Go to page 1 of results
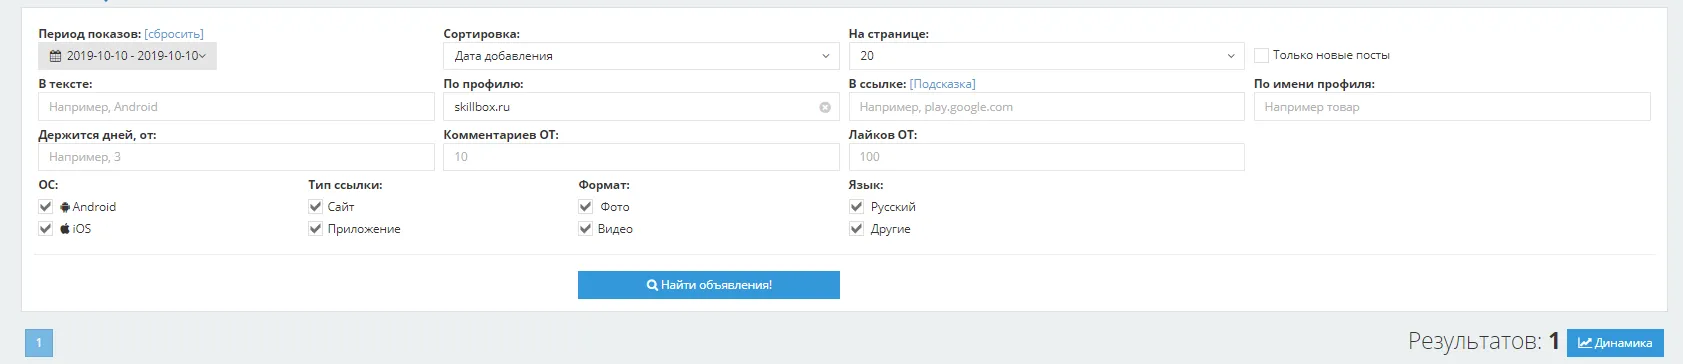Screen dimensions: 1683x364 (x=38, y=343)
